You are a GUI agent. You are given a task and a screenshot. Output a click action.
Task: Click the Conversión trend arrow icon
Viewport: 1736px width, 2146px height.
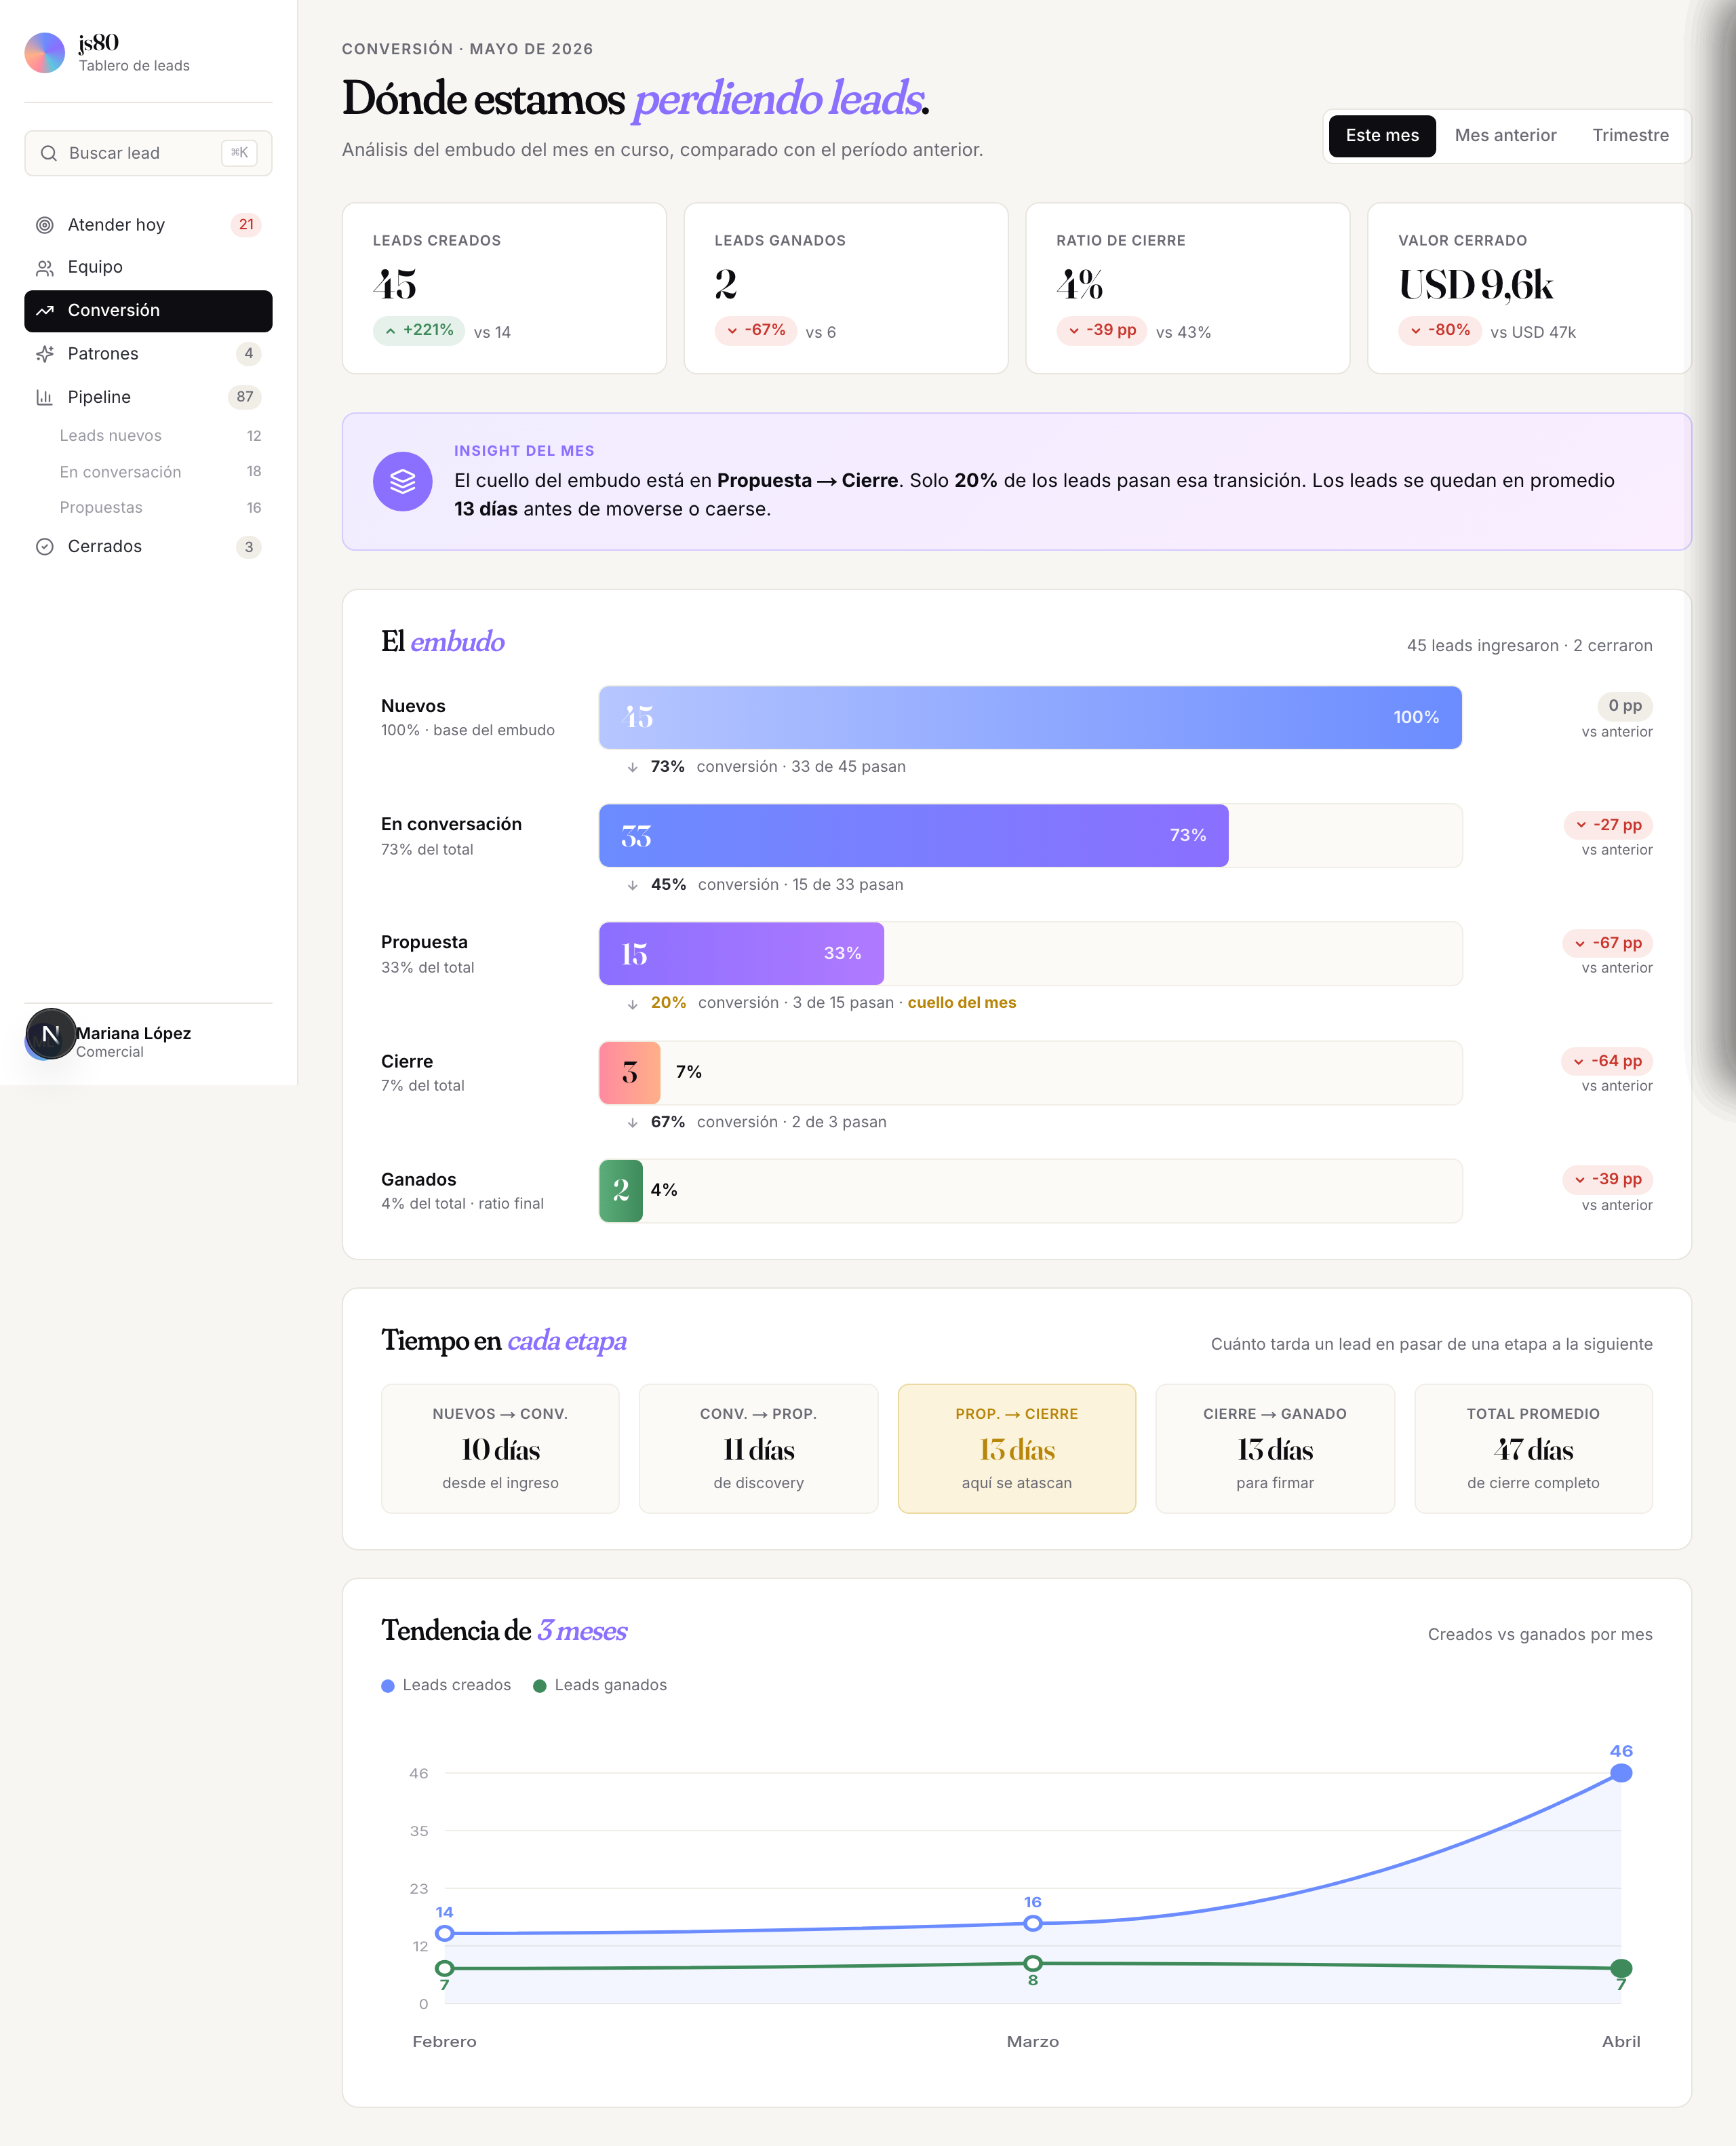(x=44, y=311)
